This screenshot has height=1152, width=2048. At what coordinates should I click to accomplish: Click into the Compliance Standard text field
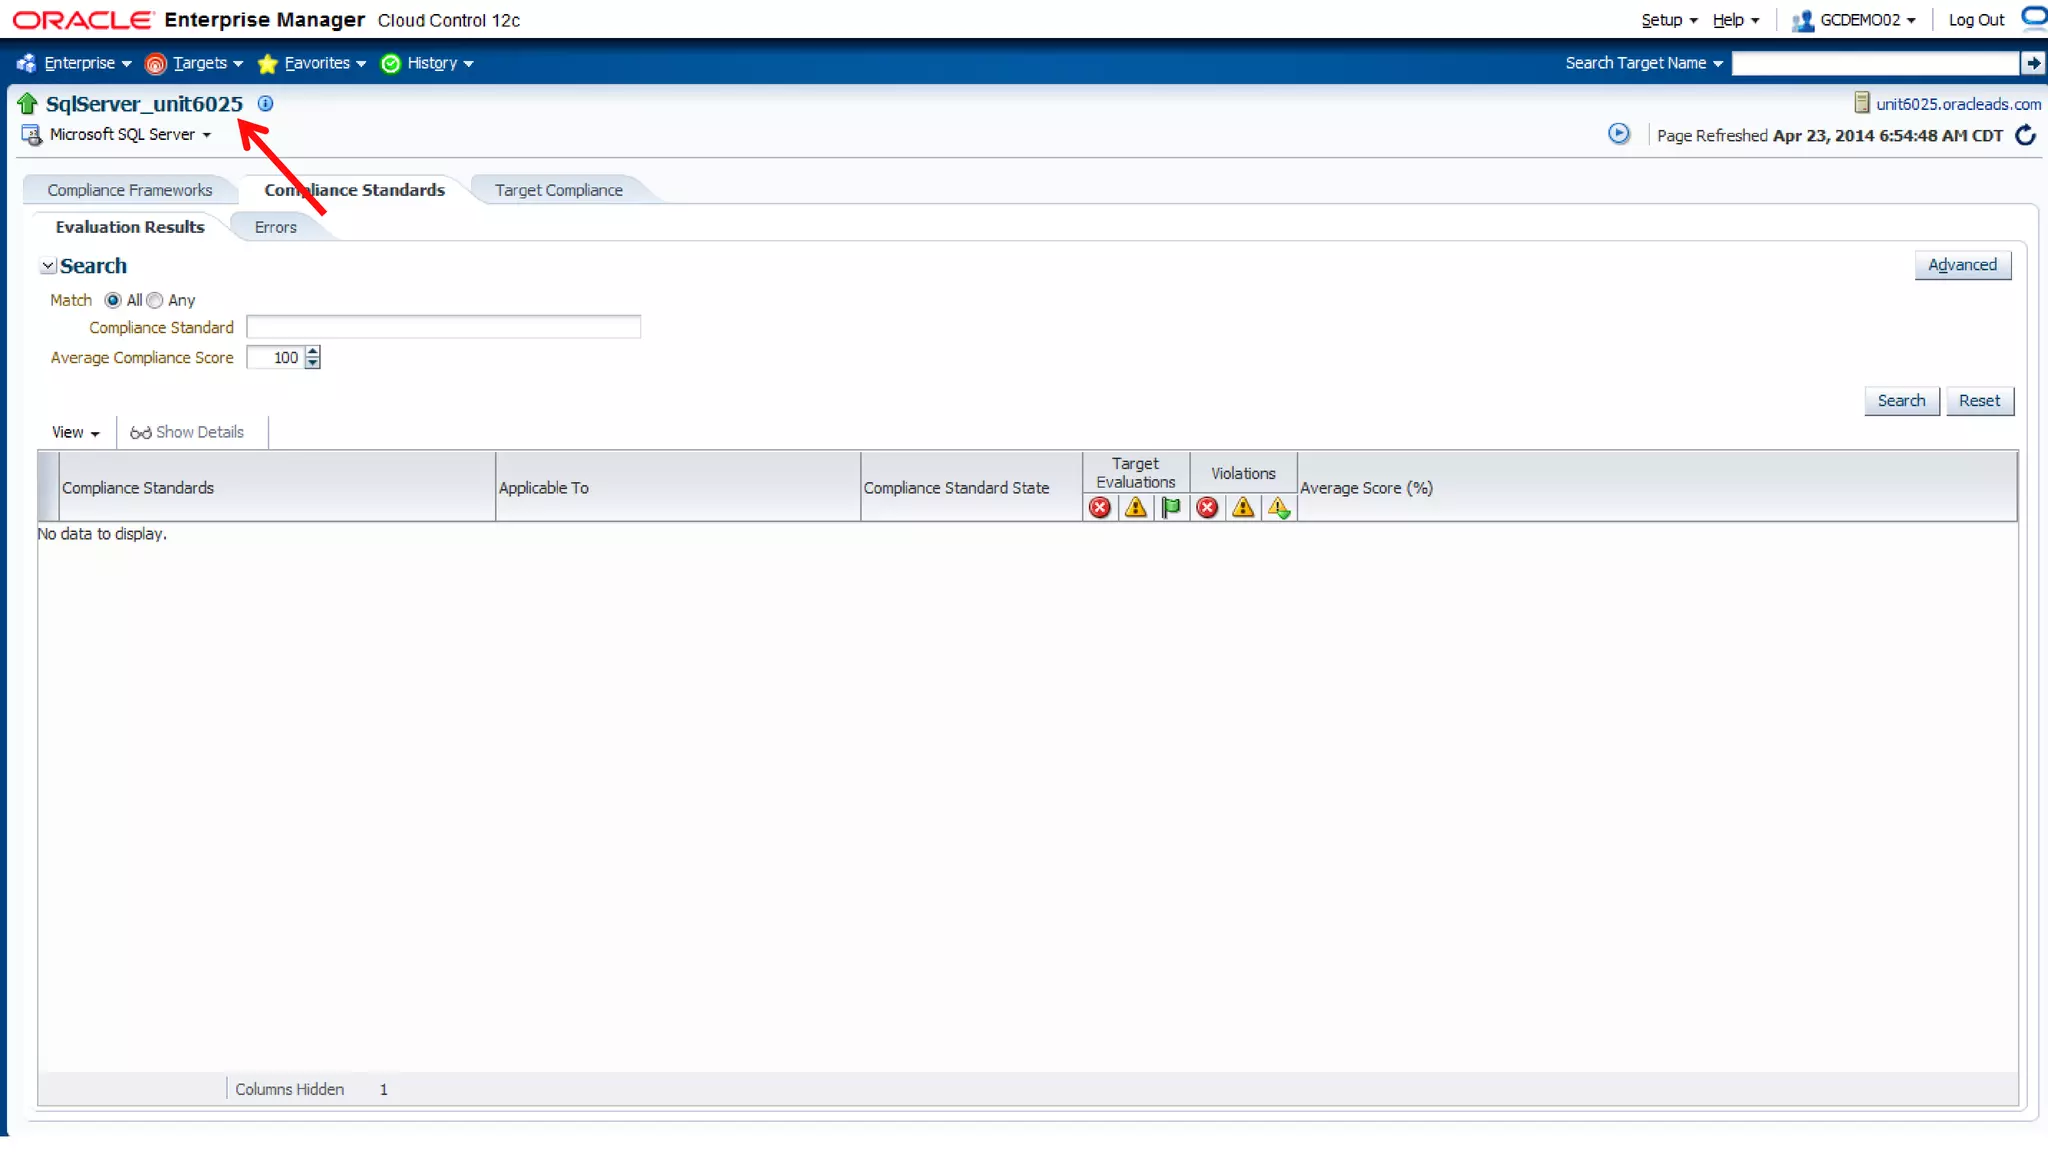click(x=443, y=327)
